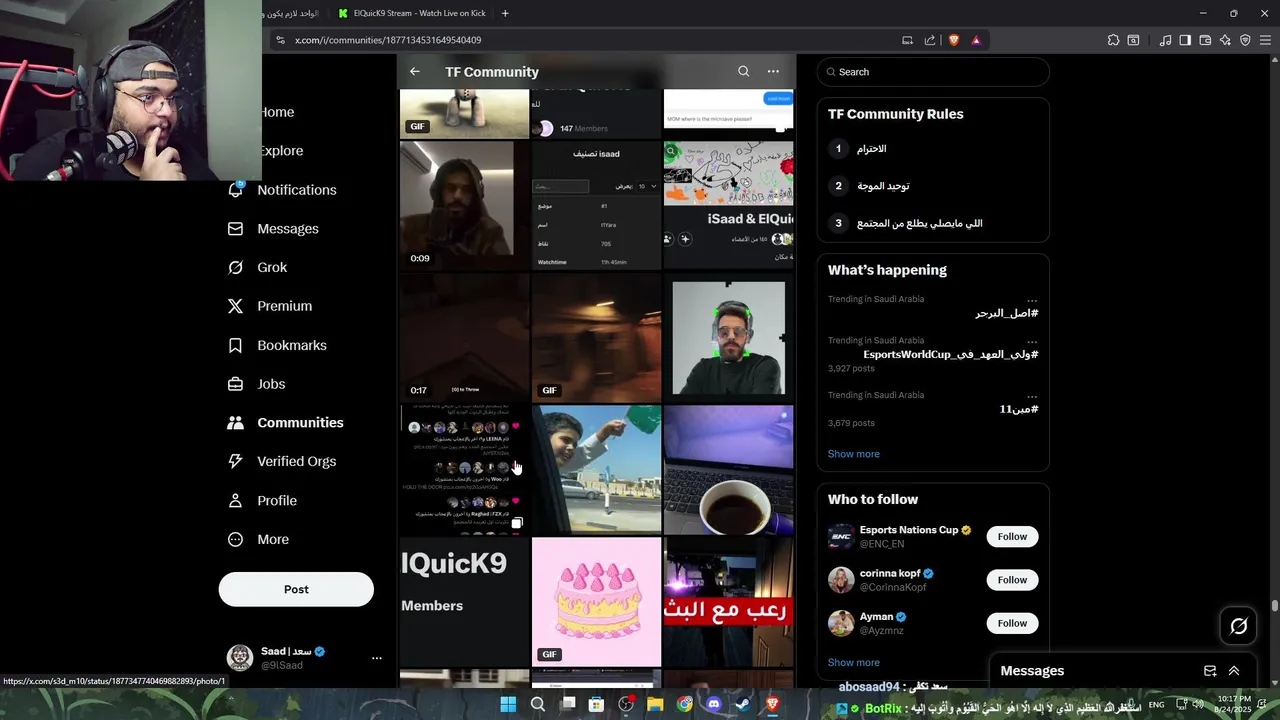
Task: Open the boy waving green flag photo
Action: click(596, 469)
